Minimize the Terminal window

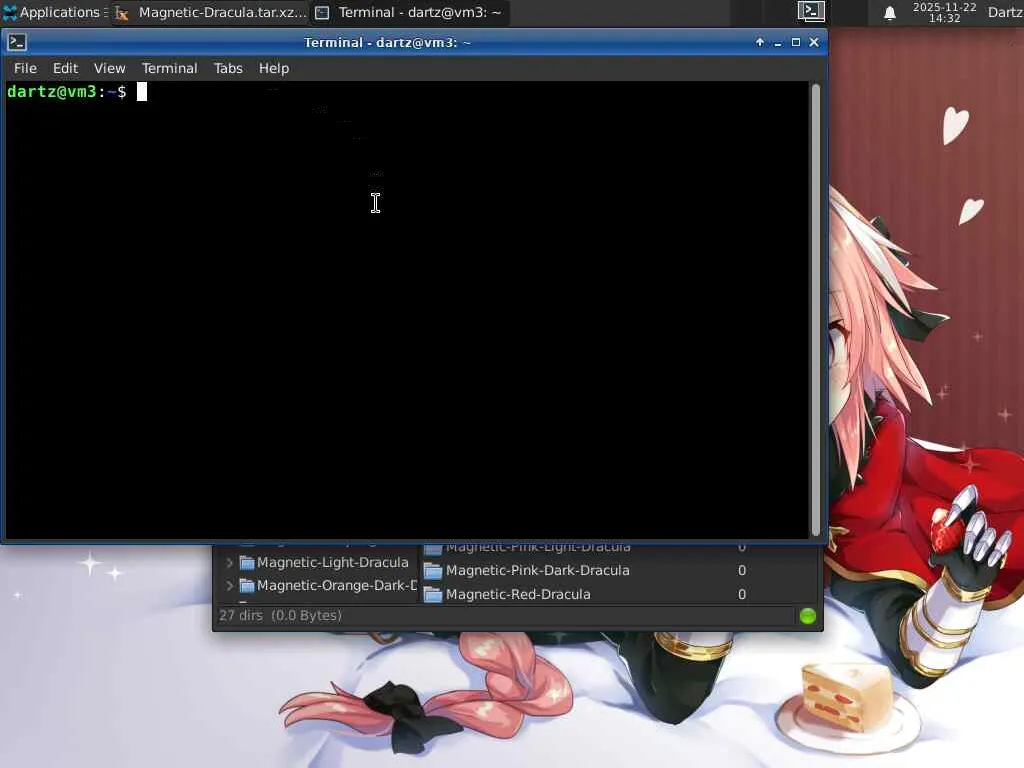tap(778, 42)
